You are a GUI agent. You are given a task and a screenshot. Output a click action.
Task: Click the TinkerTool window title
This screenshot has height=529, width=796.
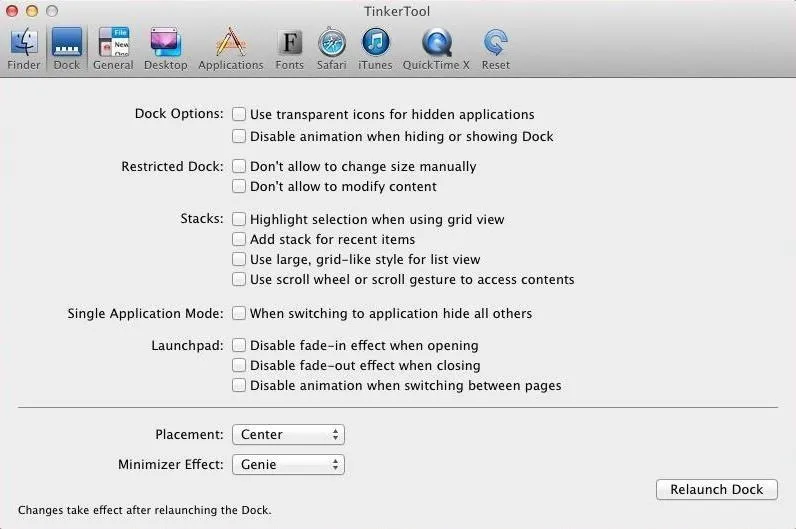tap(397, 11)
